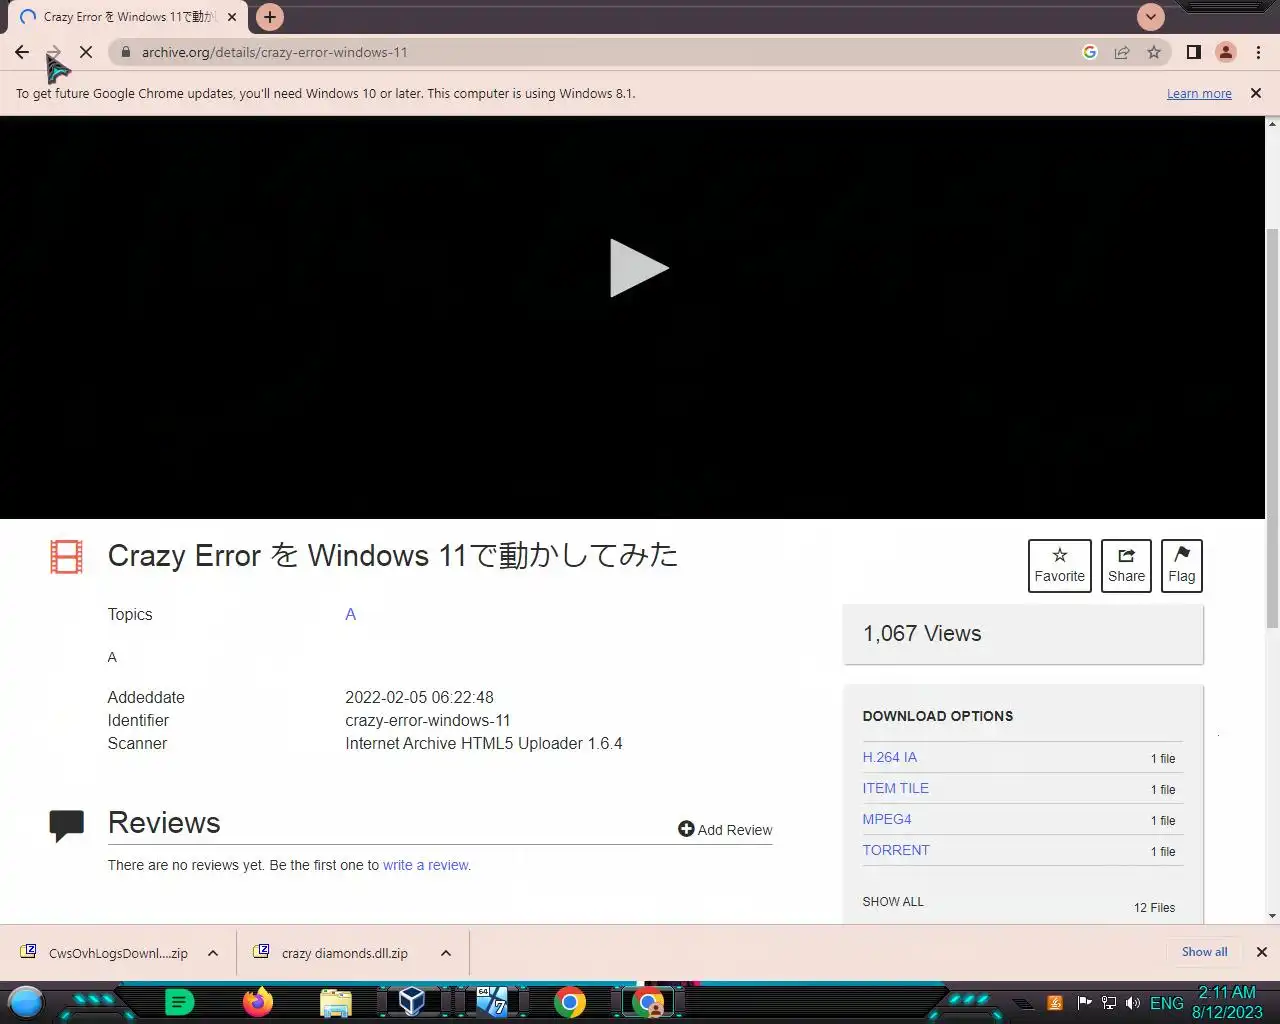Open the write a review link
The width and height of the screenshot is (1280, 1024).
click(x=425, y=865)
